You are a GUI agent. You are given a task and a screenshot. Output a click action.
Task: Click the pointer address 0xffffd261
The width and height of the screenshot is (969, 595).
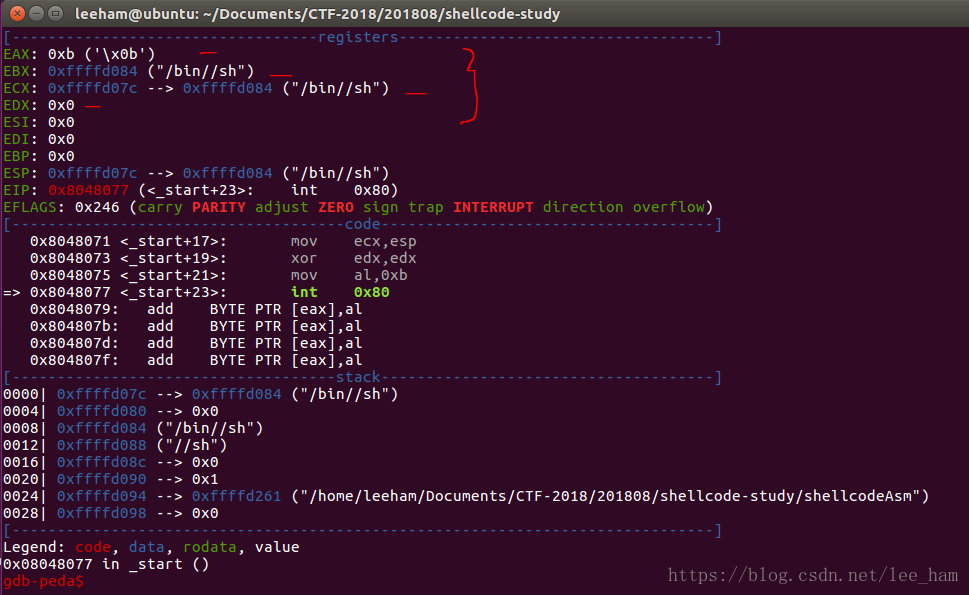coord(237,496)
